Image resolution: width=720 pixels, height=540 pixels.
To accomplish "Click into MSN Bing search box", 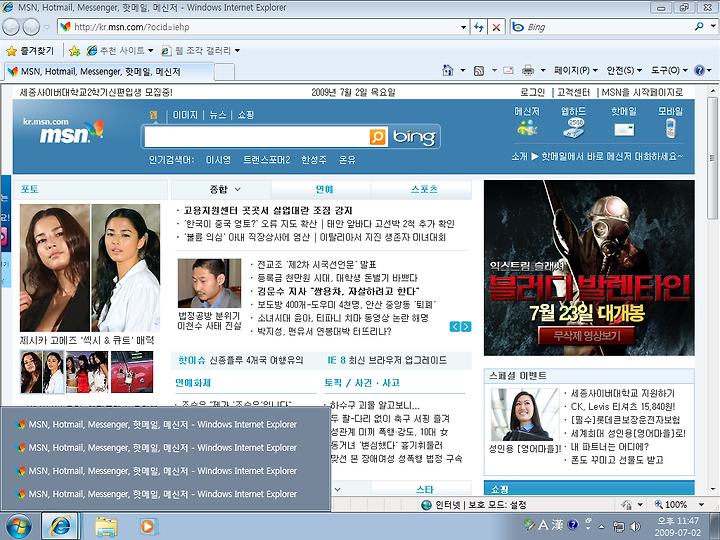I will point(256,137).
